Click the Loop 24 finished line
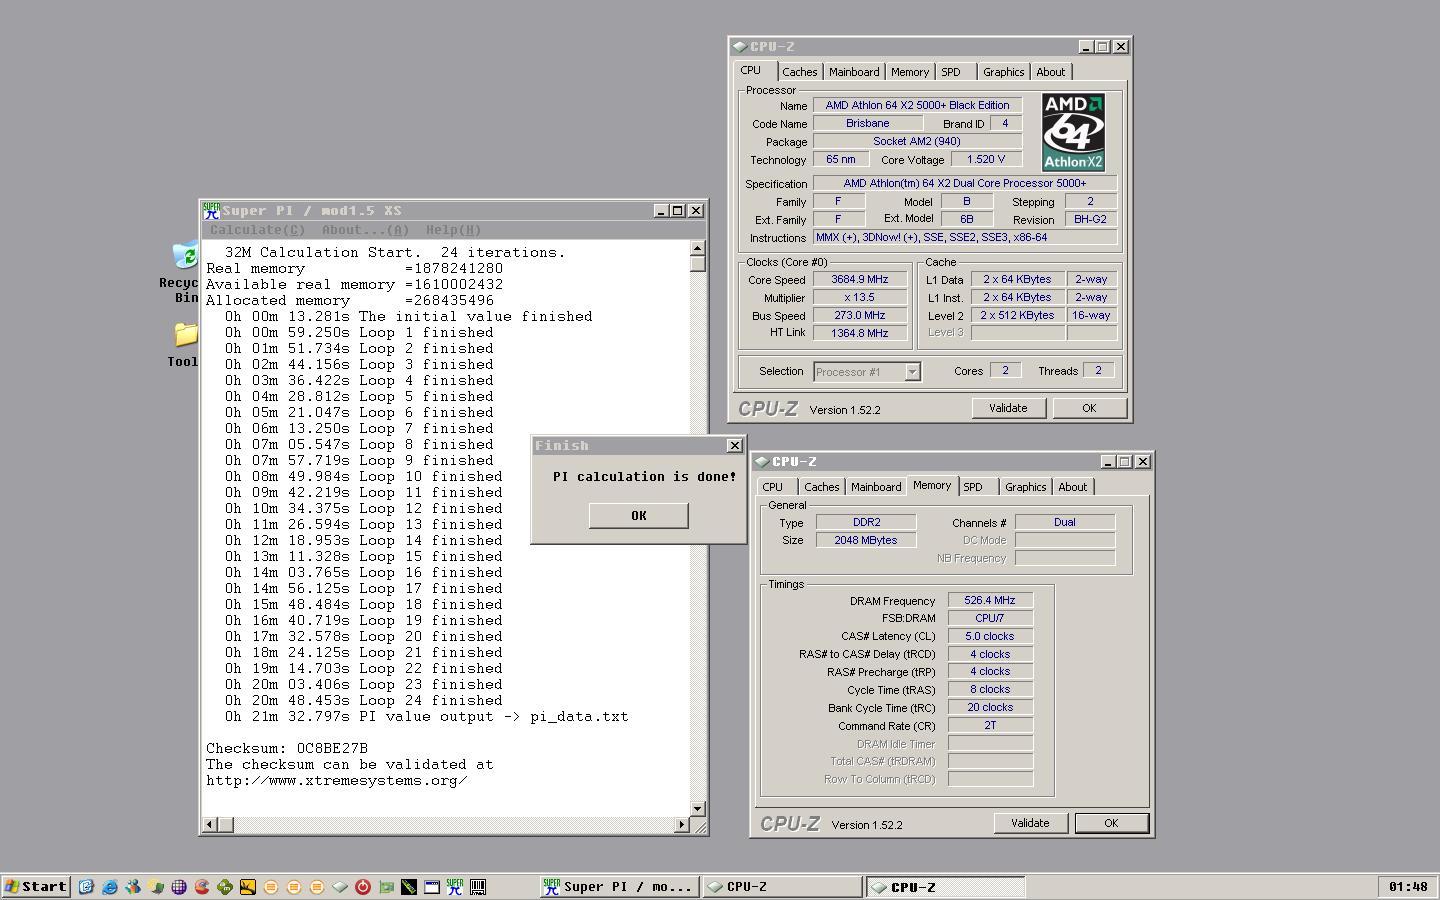Viewport: 1440px width, 900px height. point(364,700)
